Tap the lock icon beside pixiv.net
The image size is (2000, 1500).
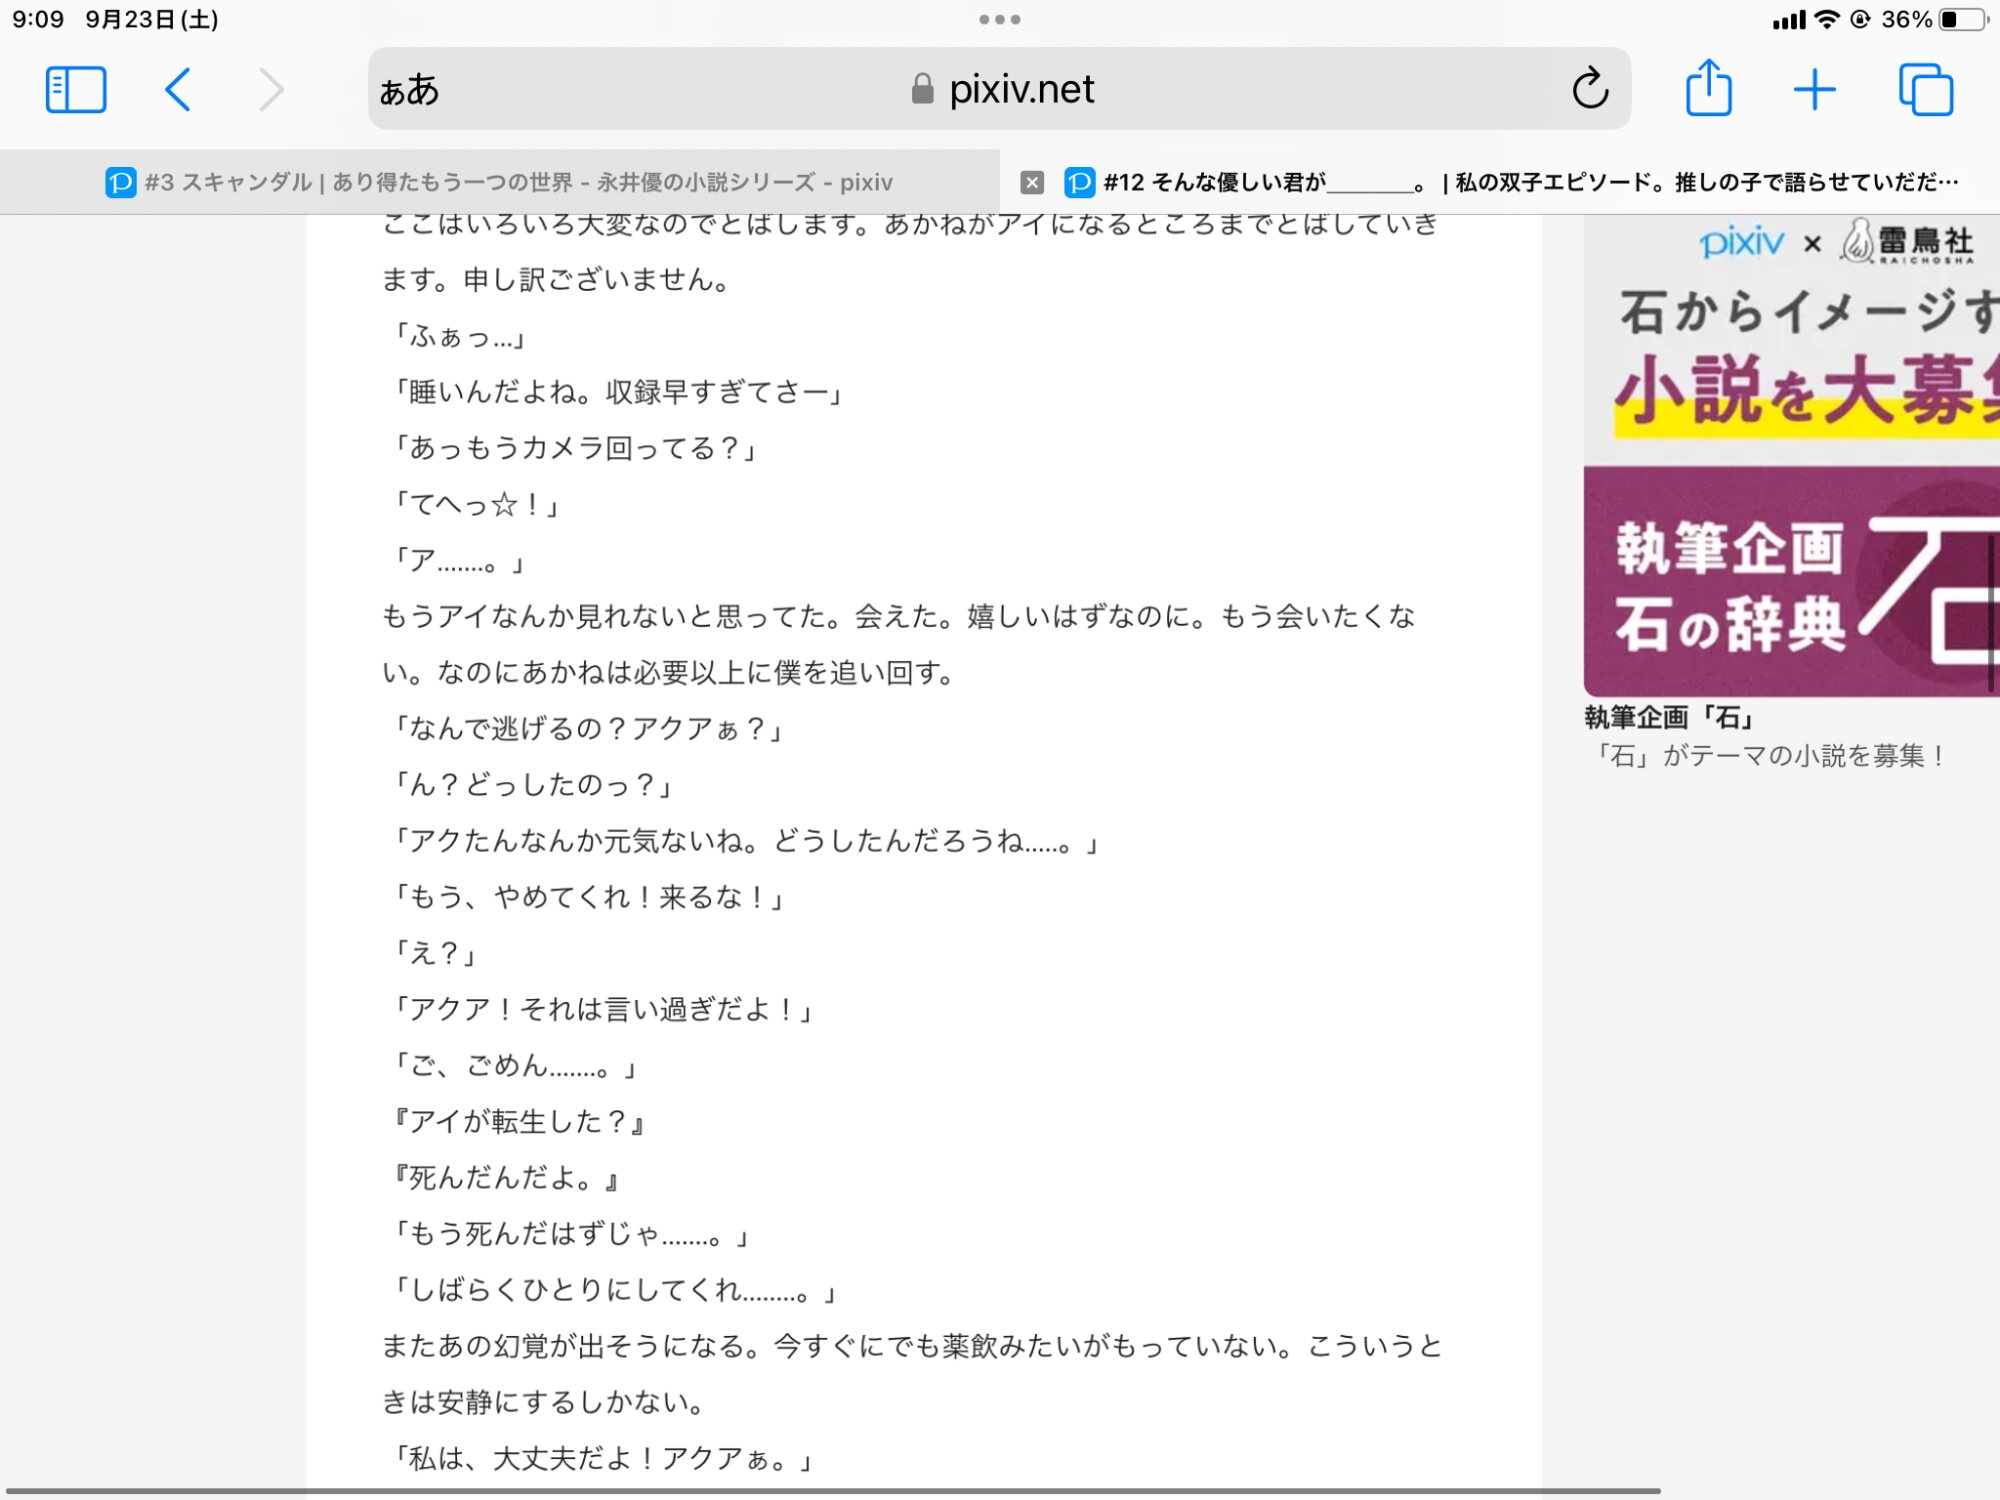tap(922, 90)
